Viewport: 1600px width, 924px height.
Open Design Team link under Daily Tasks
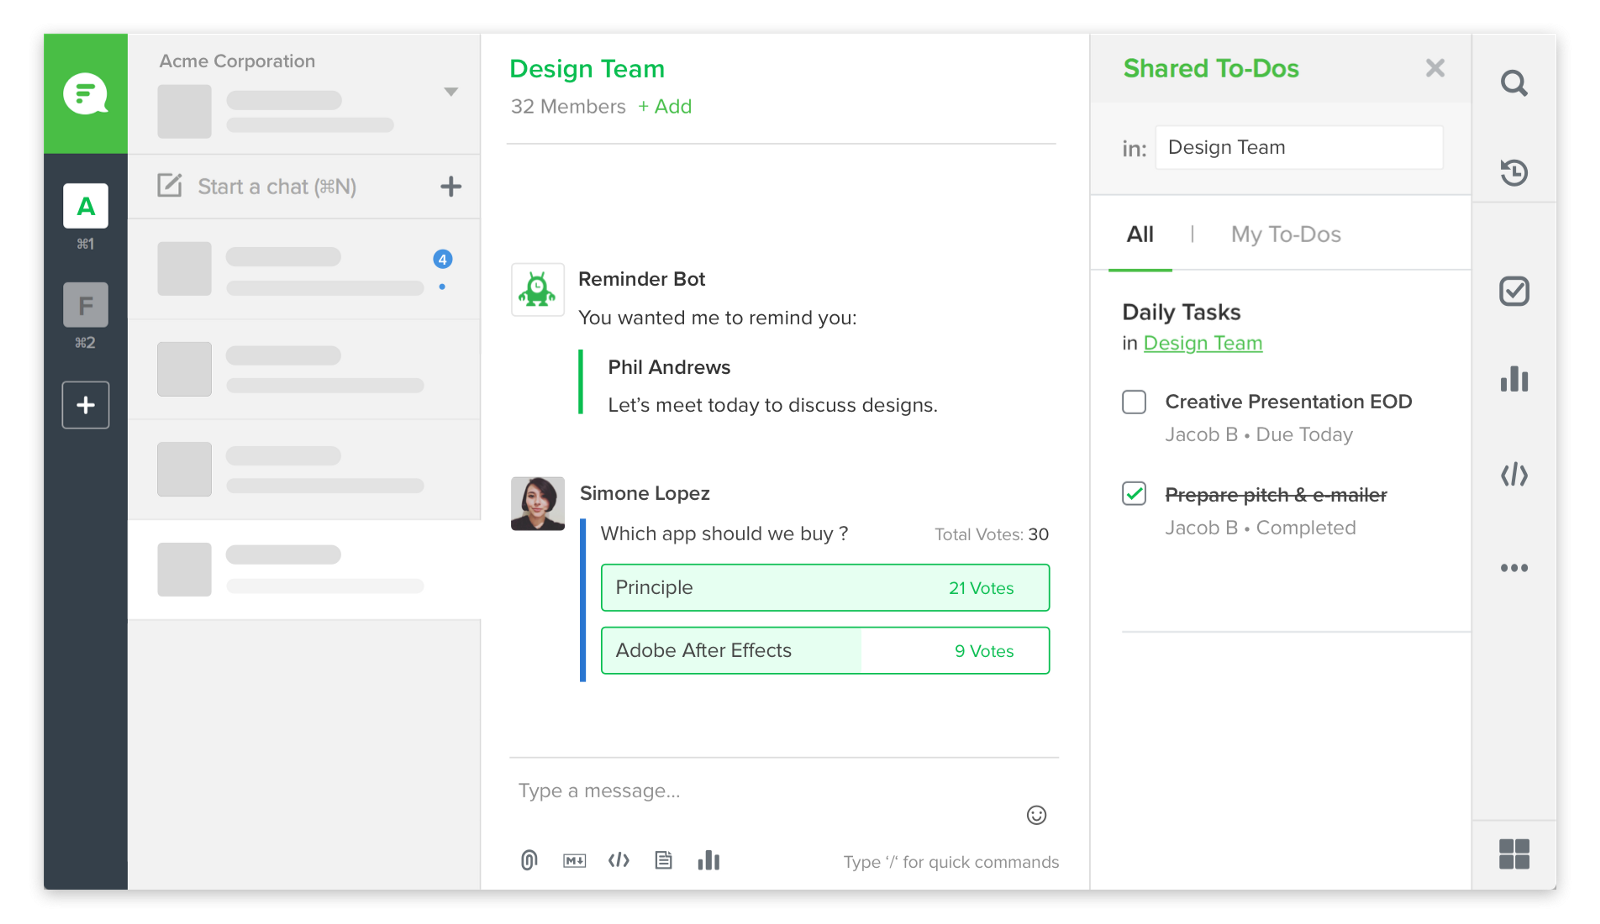pyautogui.click(x=1203, y=343)
